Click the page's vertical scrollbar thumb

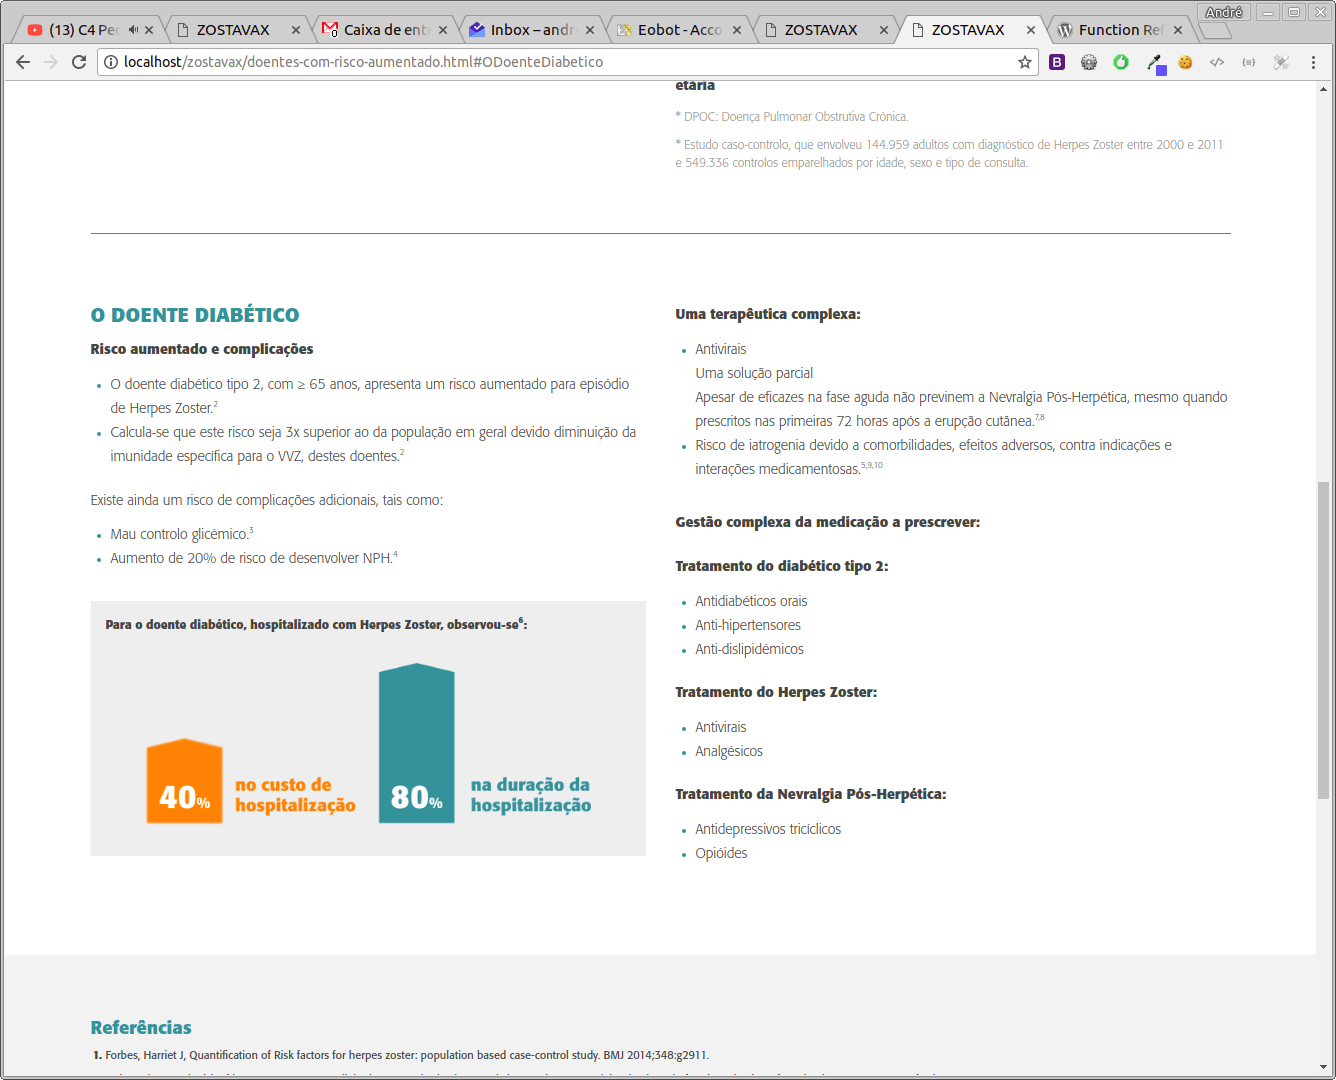(1323, 640)
